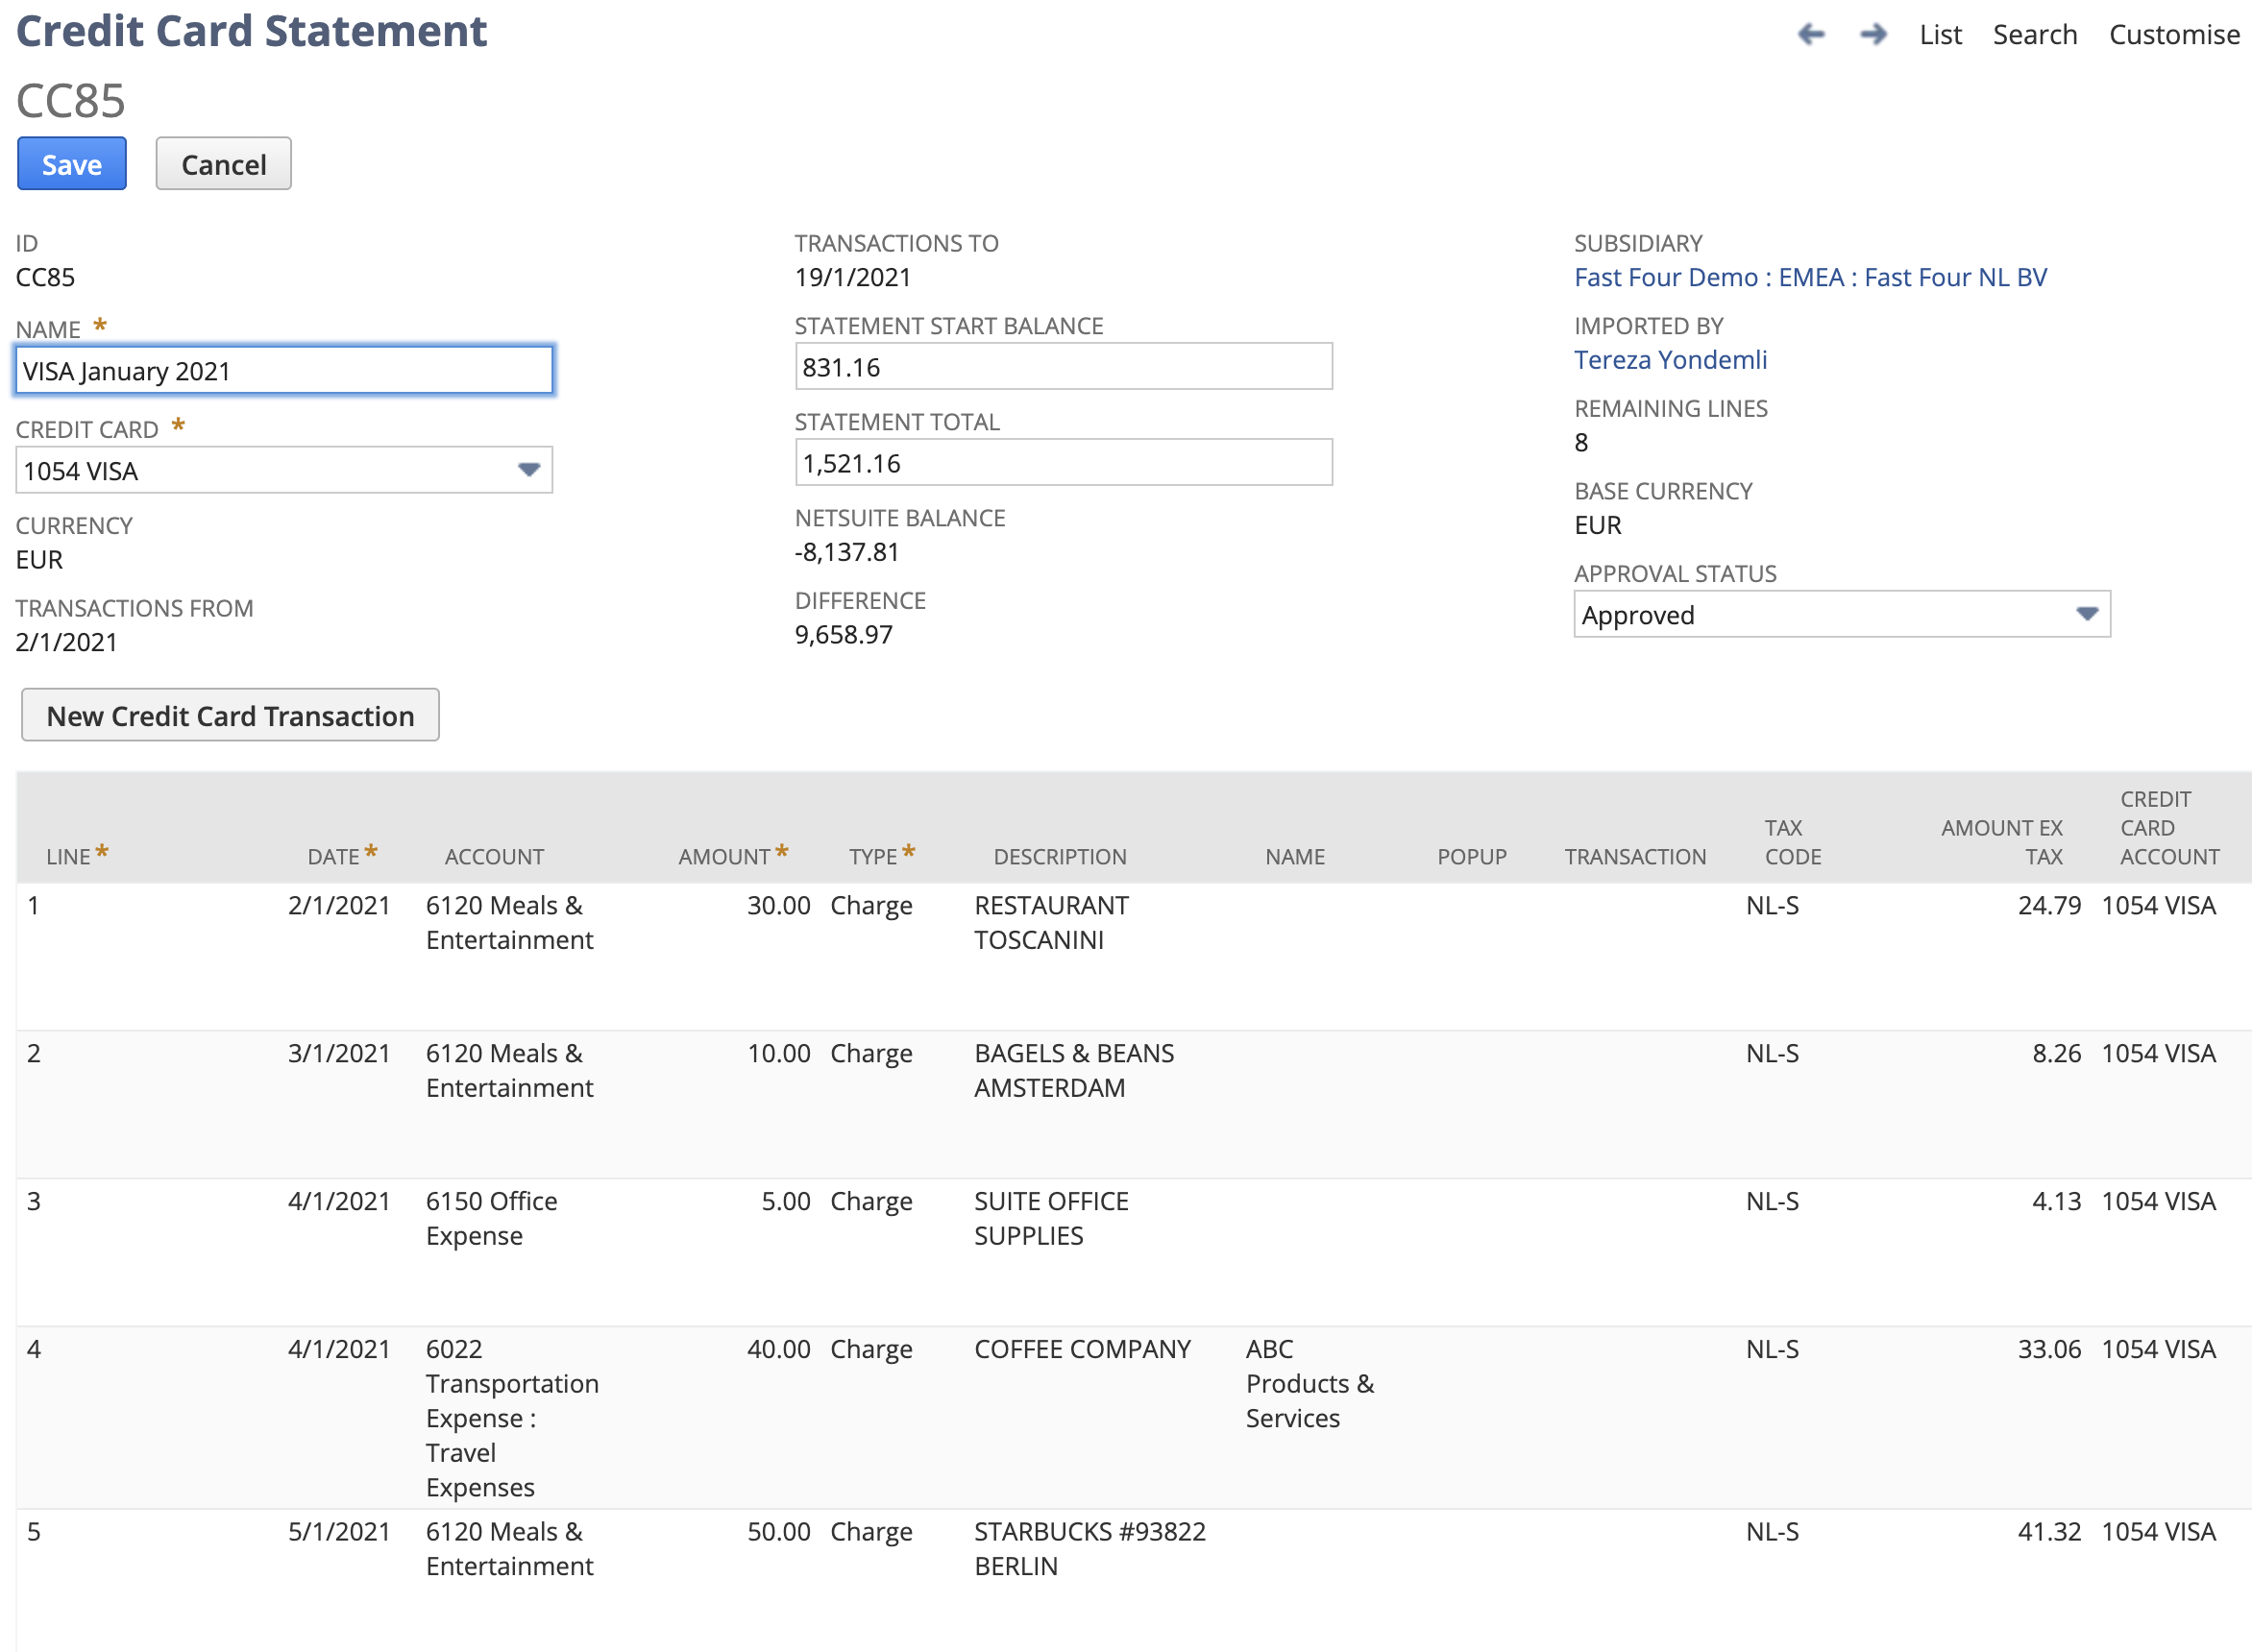Edit the NAME field VISA January 2021
Screen dimensions: 2252x1652
284,370
